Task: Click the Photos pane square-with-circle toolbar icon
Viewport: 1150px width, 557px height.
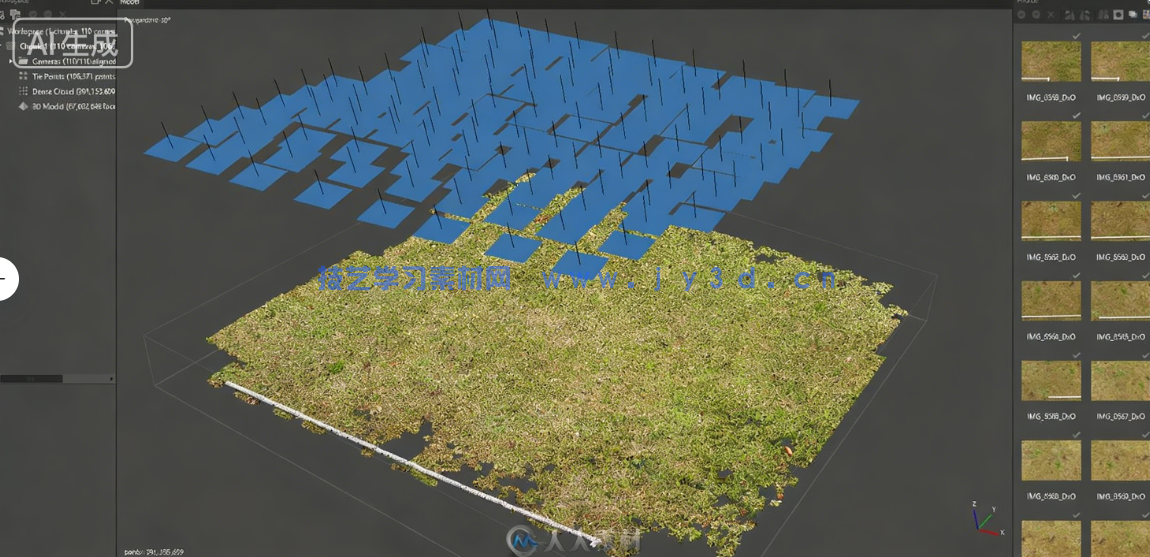Action: pos(1118,15)
